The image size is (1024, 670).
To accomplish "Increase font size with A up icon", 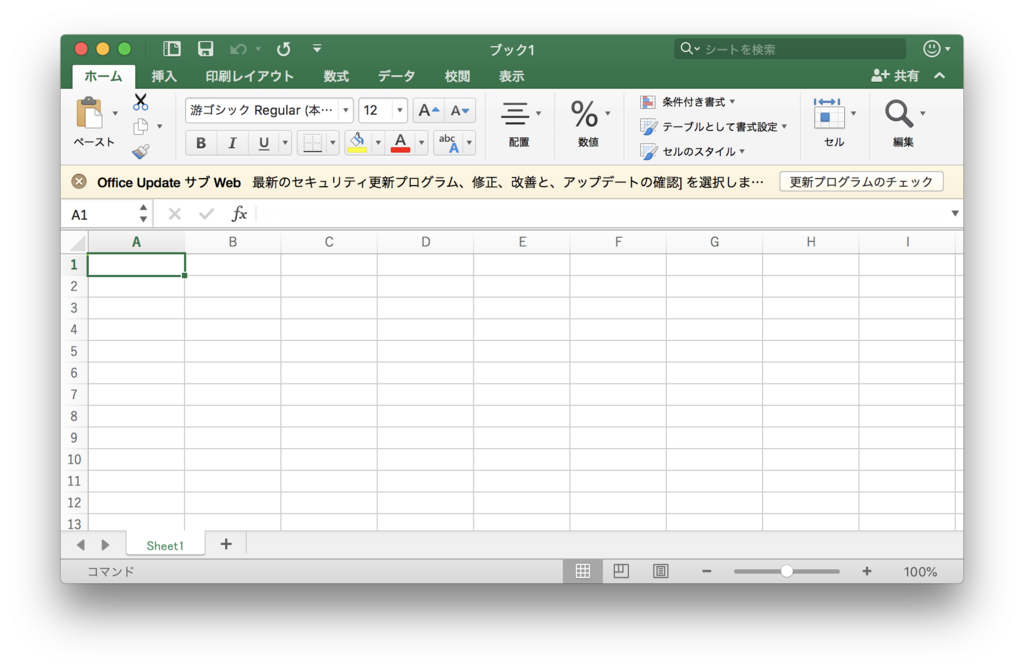I will point(428,110).
